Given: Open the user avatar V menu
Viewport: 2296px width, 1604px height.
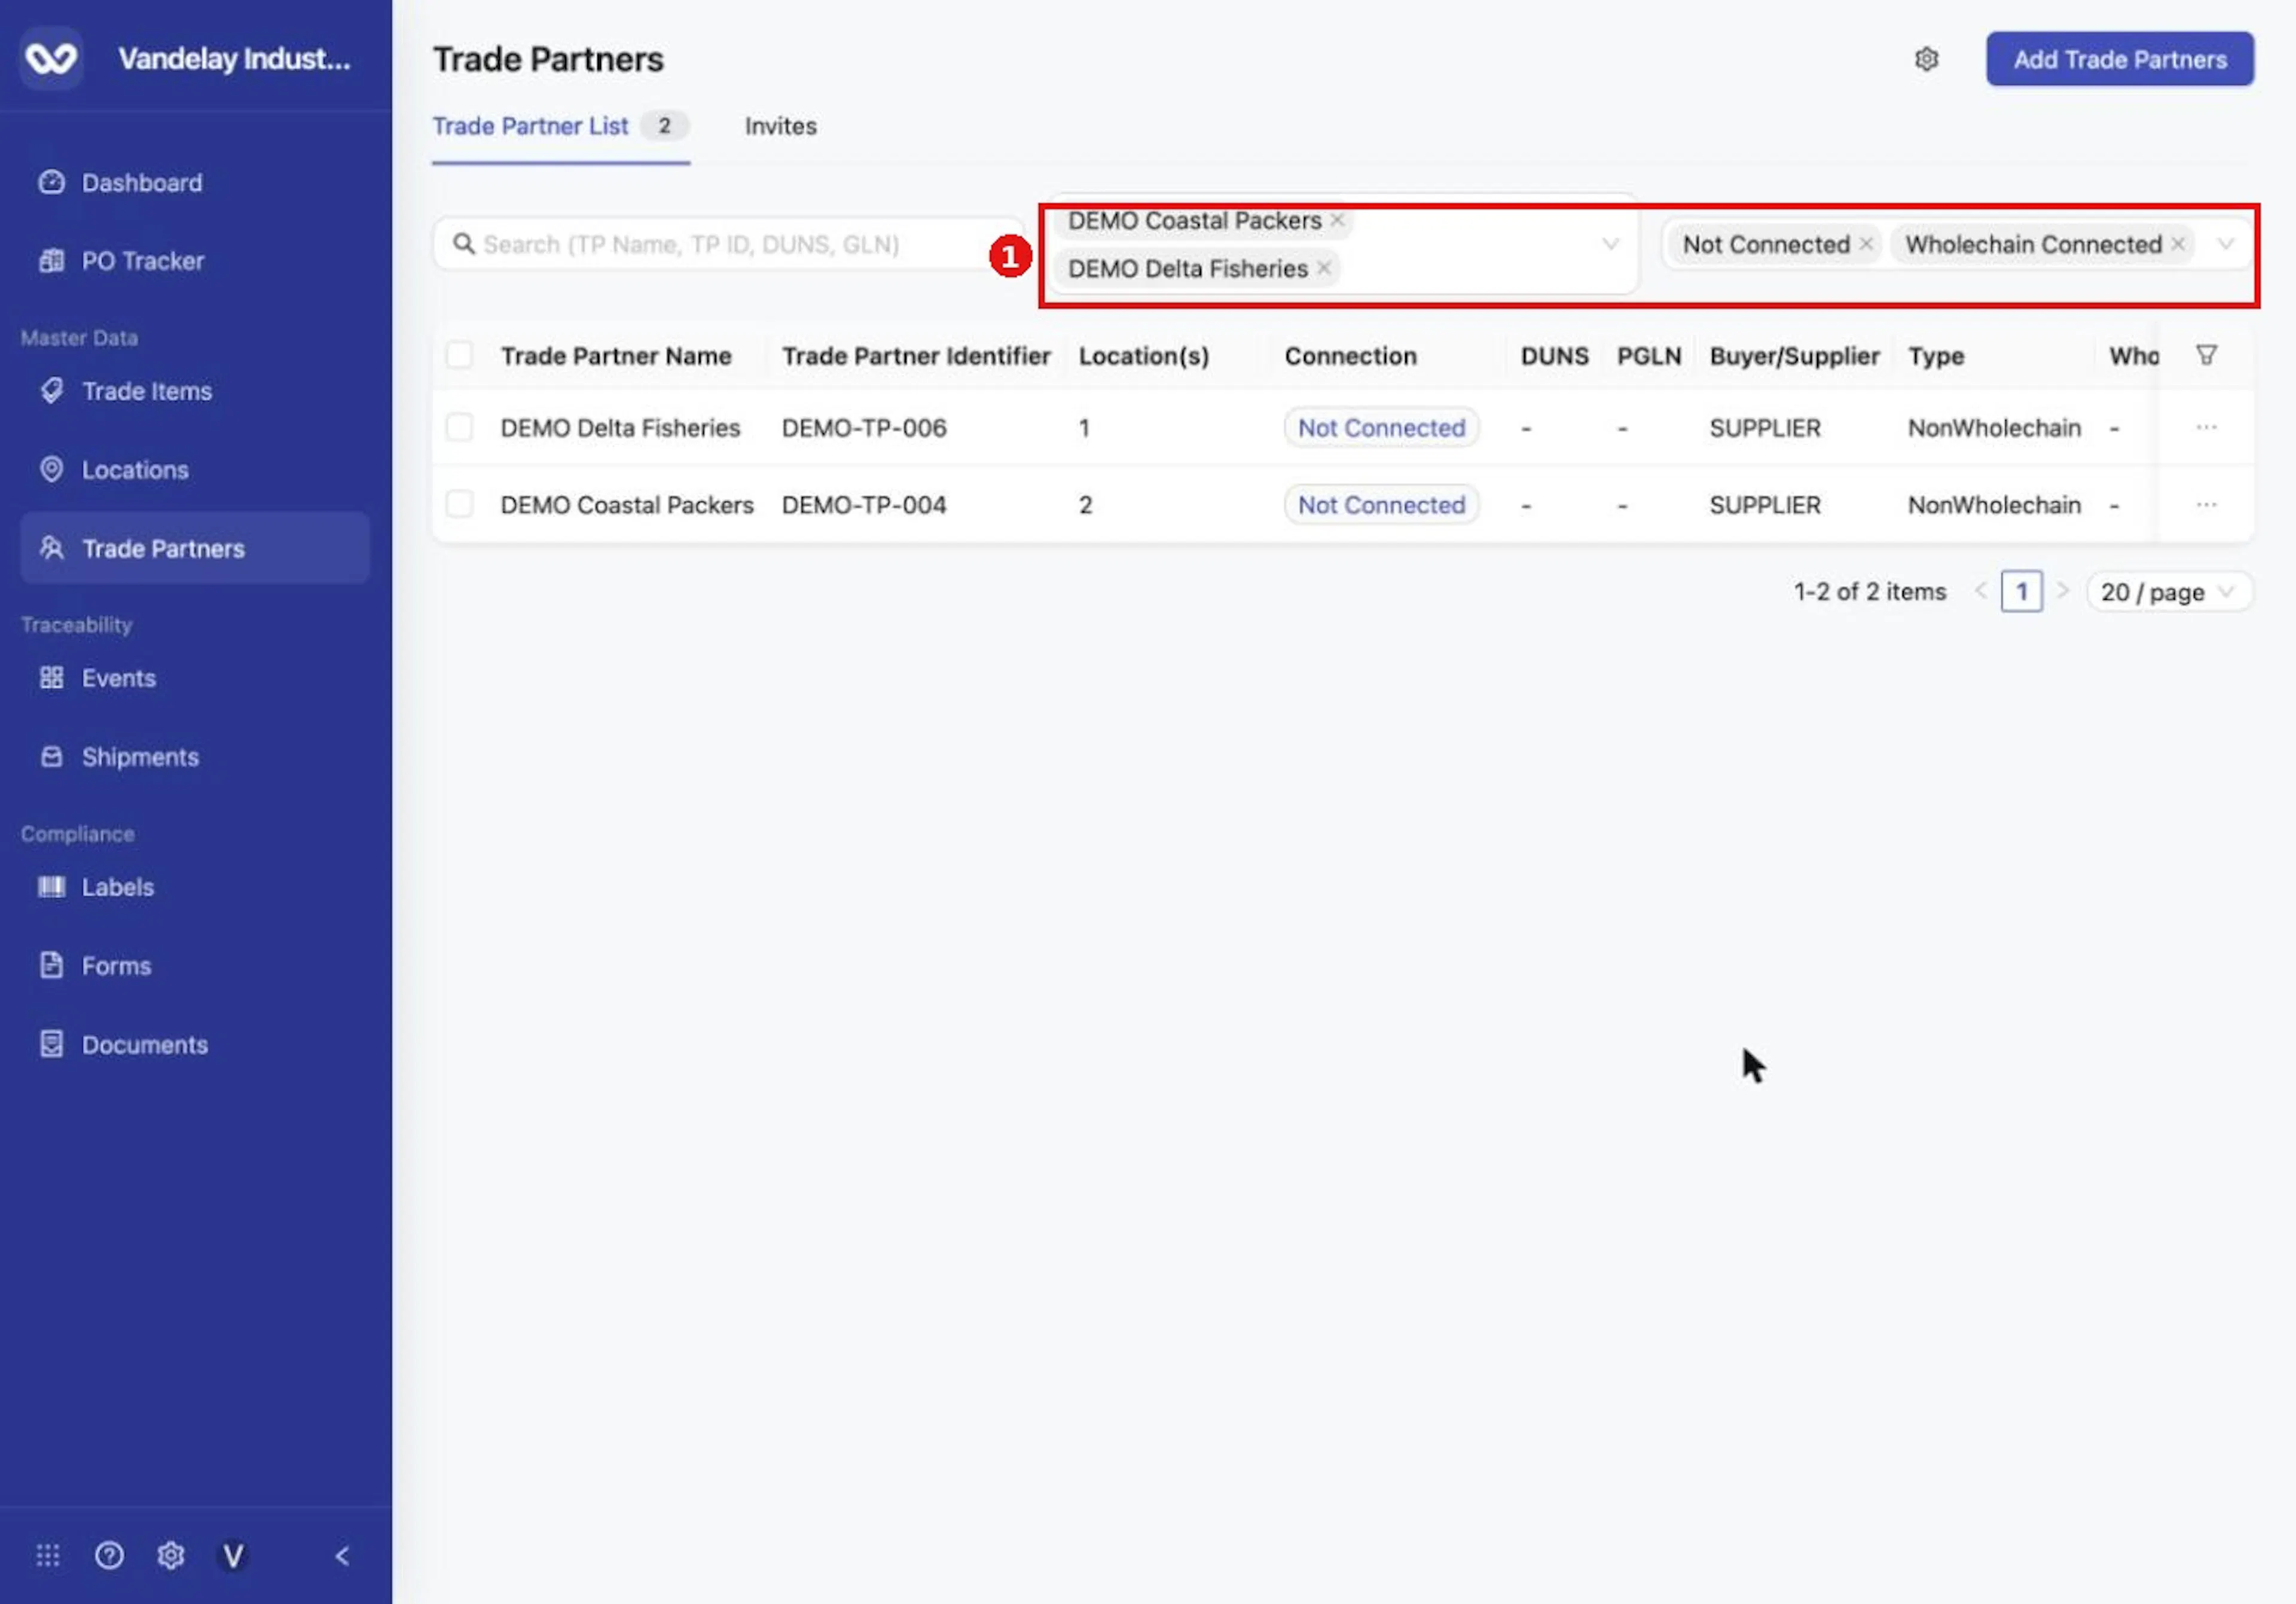Looking at the screenshot, I should [x=233, y=1556].
